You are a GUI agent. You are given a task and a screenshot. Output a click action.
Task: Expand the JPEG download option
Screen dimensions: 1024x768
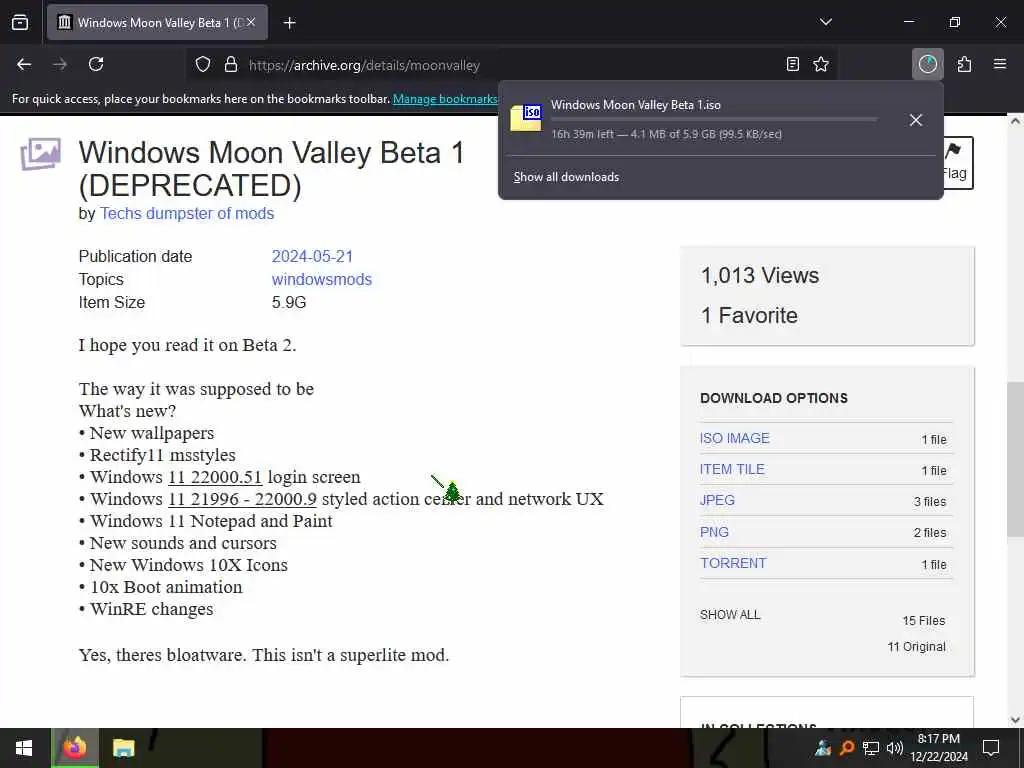point(717,500)
